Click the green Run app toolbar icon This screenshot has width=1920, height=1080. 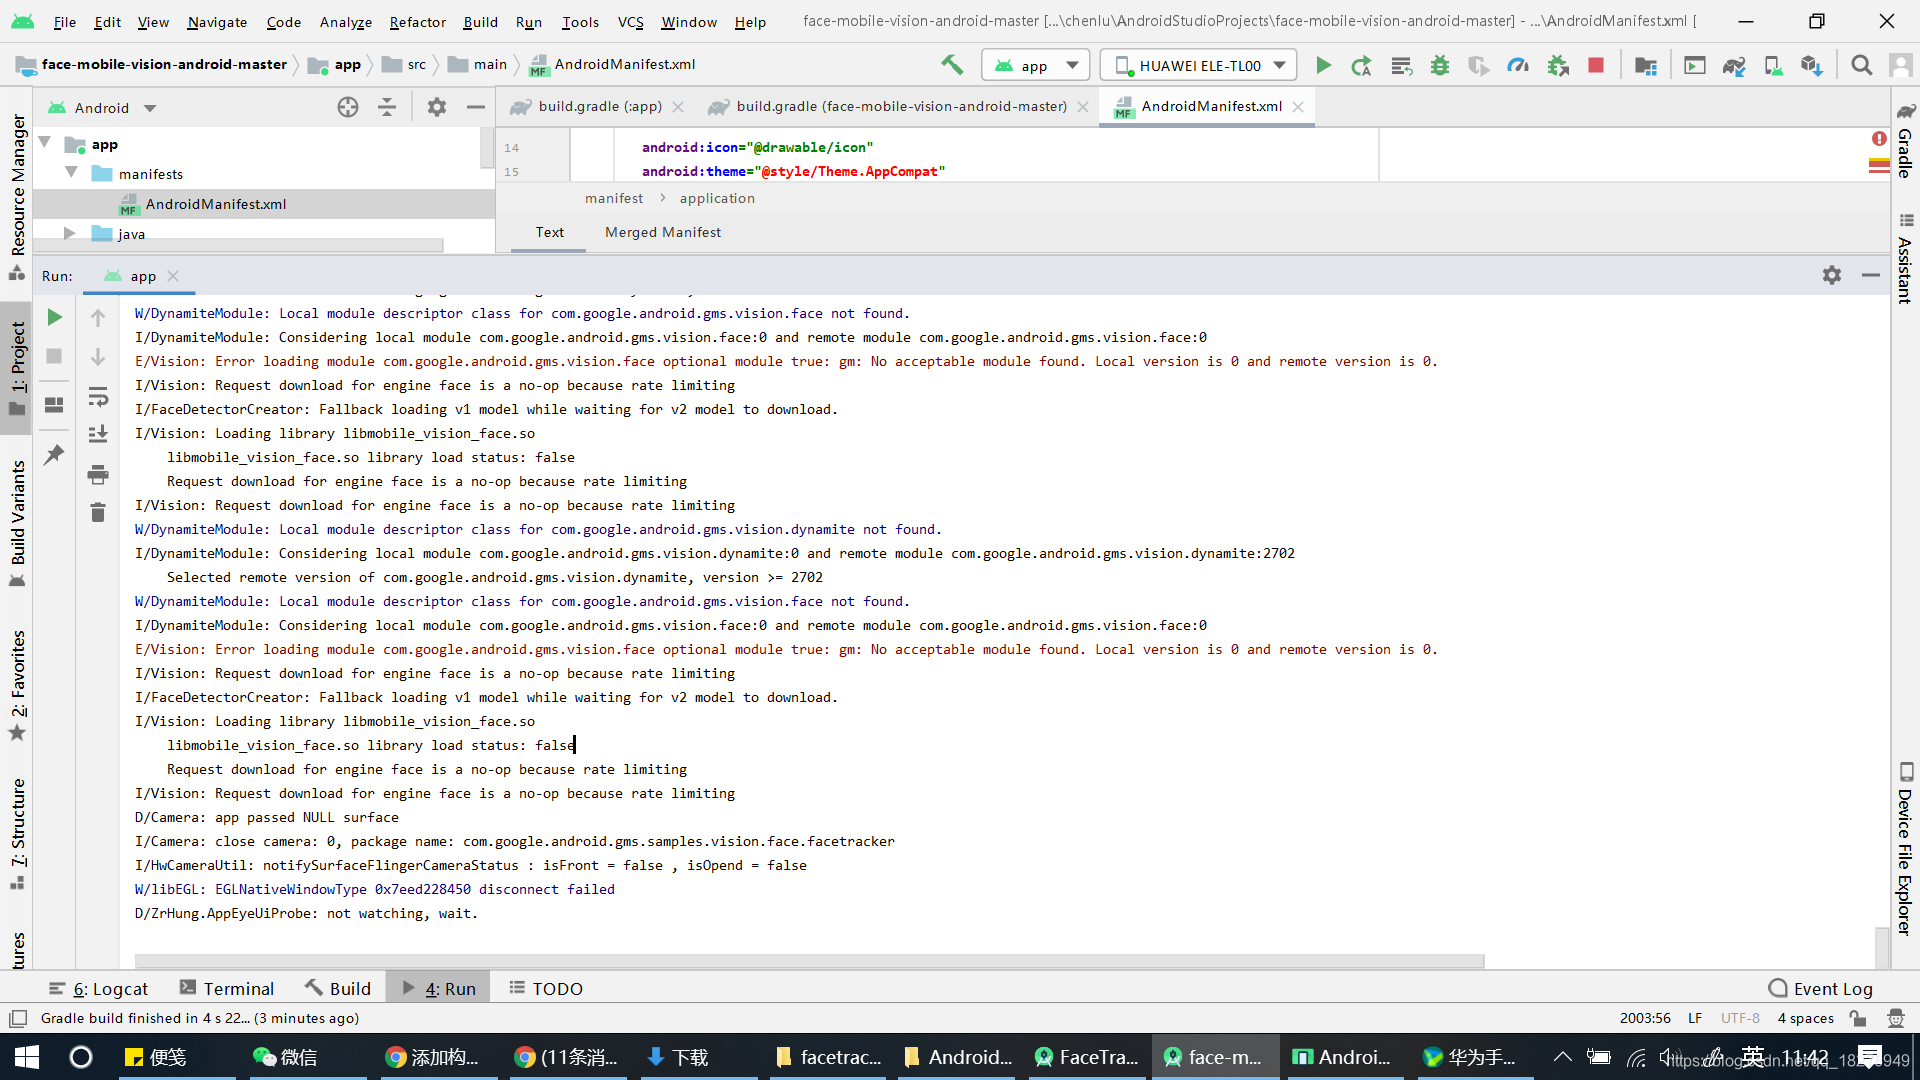(1323, 66)
